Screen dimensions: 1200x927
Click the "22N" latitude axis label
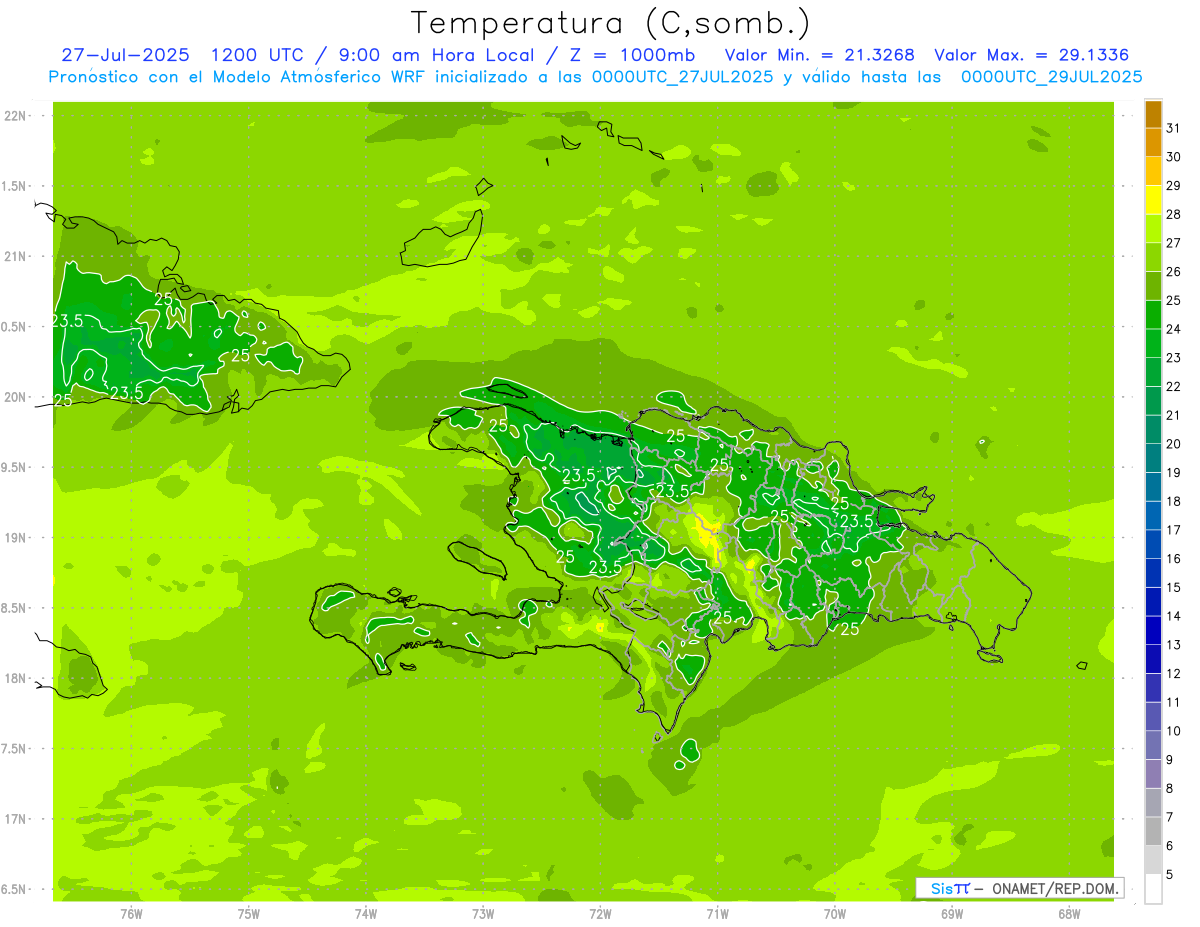(x=16, y=116)
